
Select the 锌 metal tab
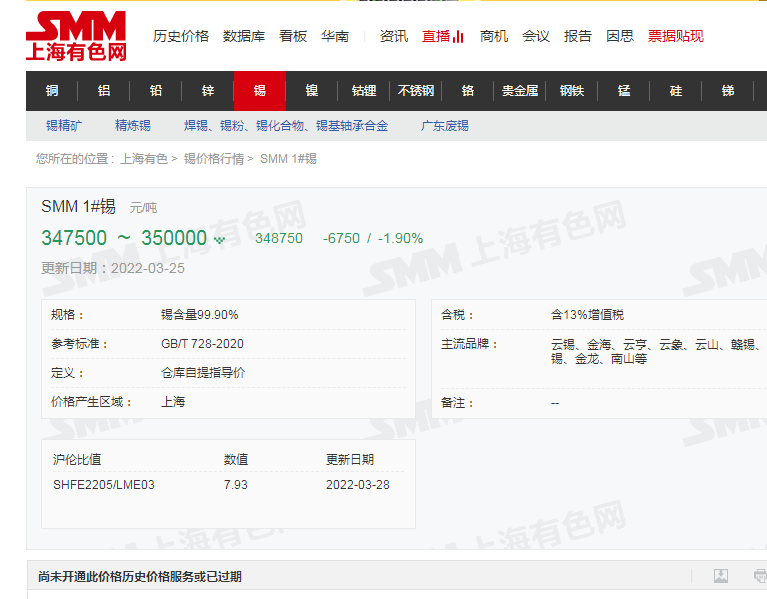click(208, 91)
